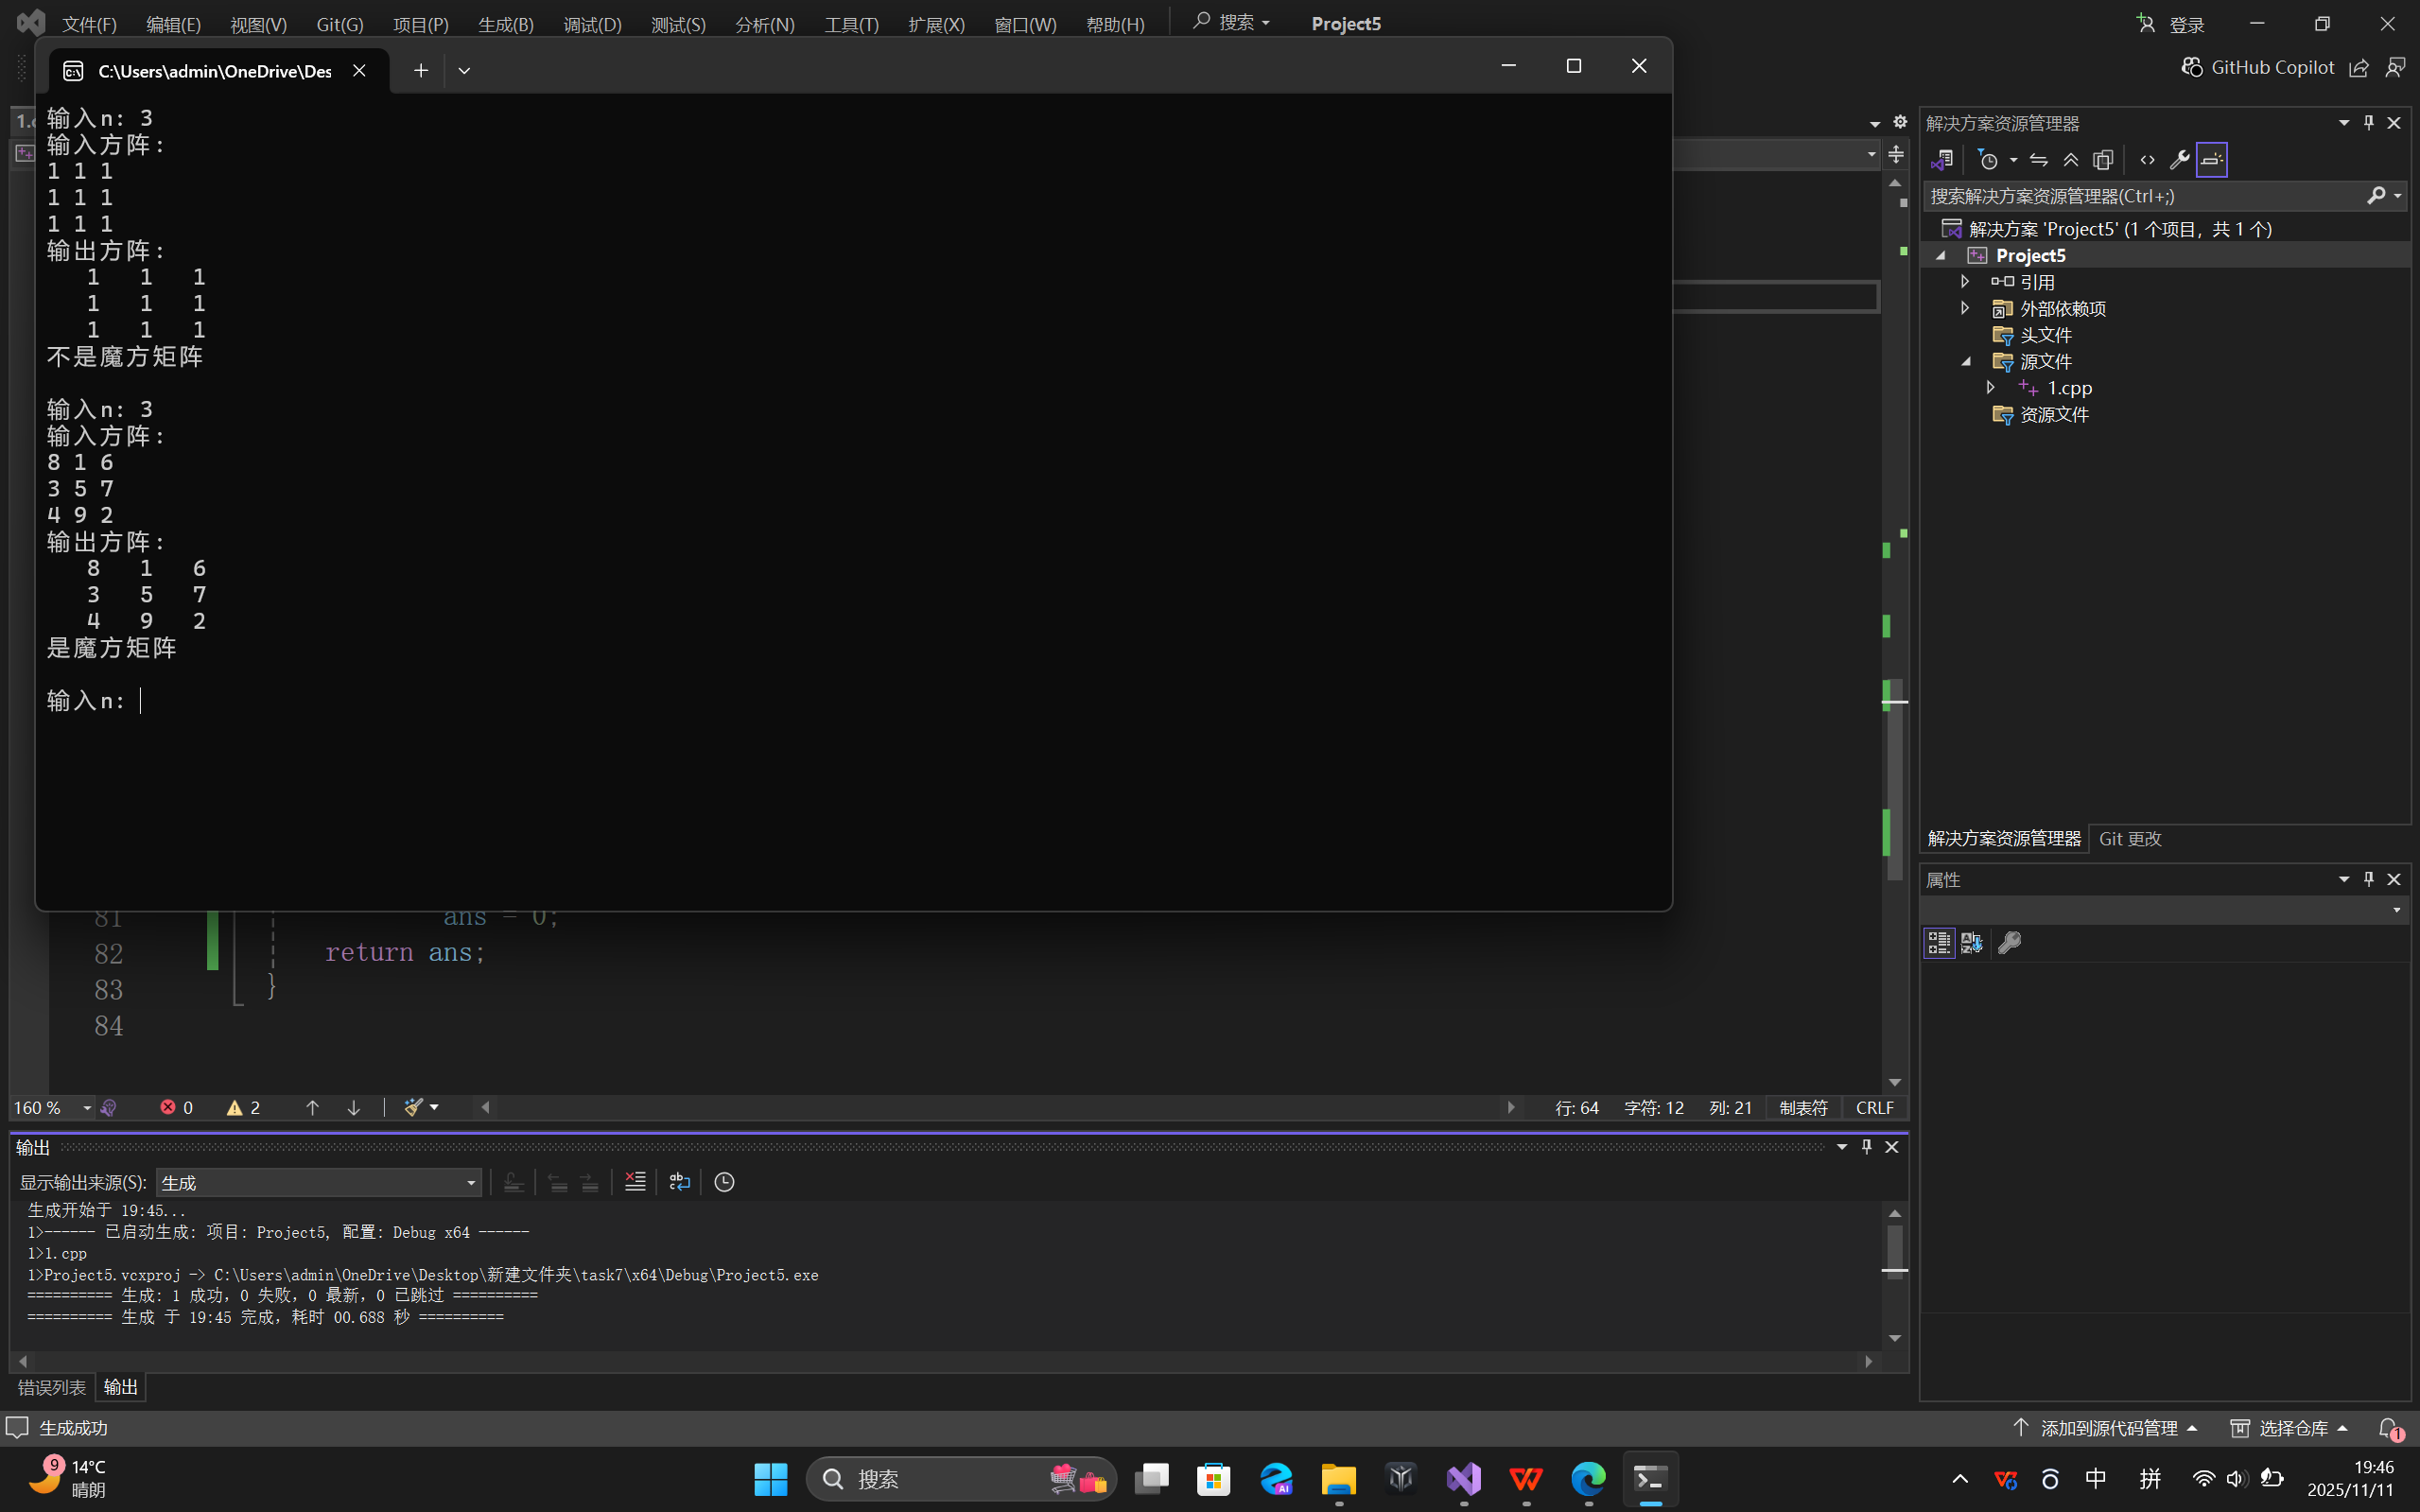The height and width of the screenshot is (1512, 2420).
Task: Click 添加到源代码管理 in the status bar
Action: pyautogui.click(x=2108, y=1428)
